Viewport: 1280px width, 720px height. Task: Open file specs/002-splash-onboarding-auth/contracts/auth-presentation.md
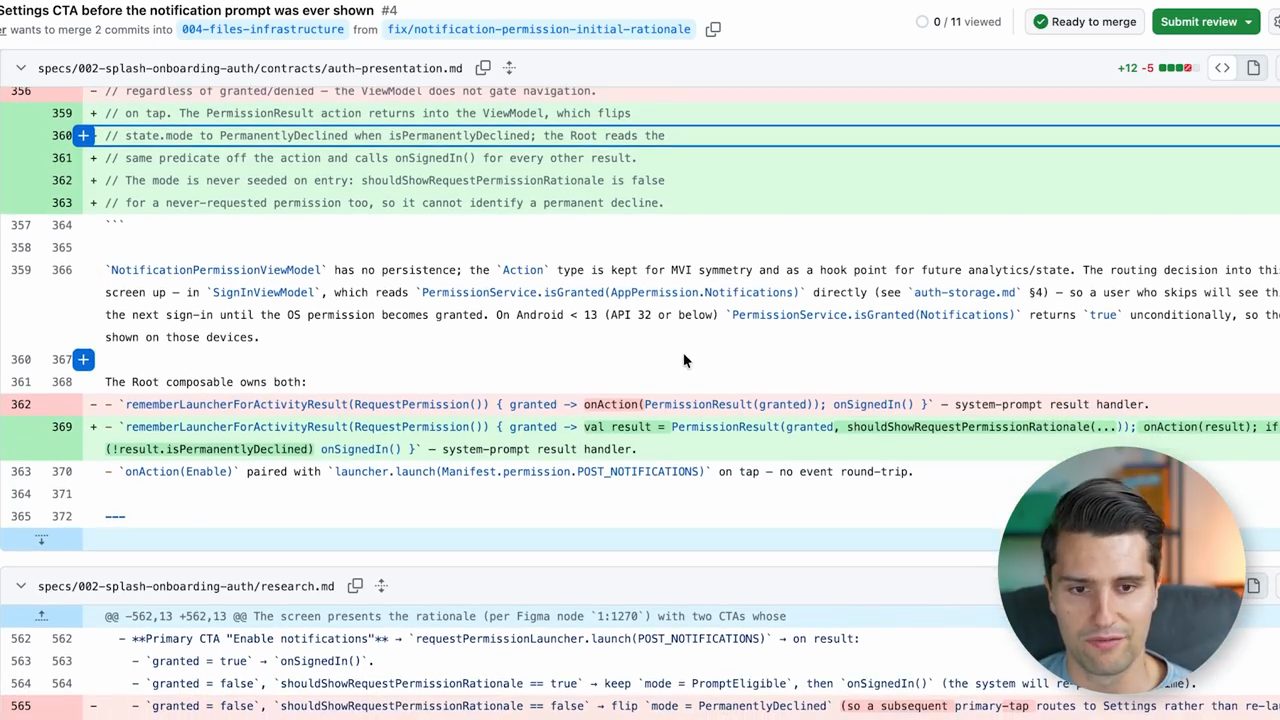(250, 68)
